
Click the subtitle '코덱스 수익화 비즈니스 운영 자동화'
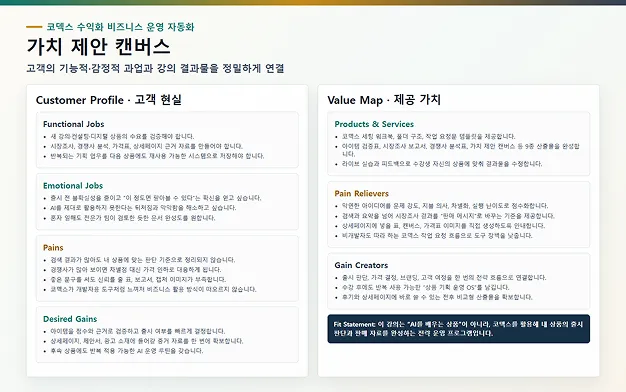coord(120,27)
